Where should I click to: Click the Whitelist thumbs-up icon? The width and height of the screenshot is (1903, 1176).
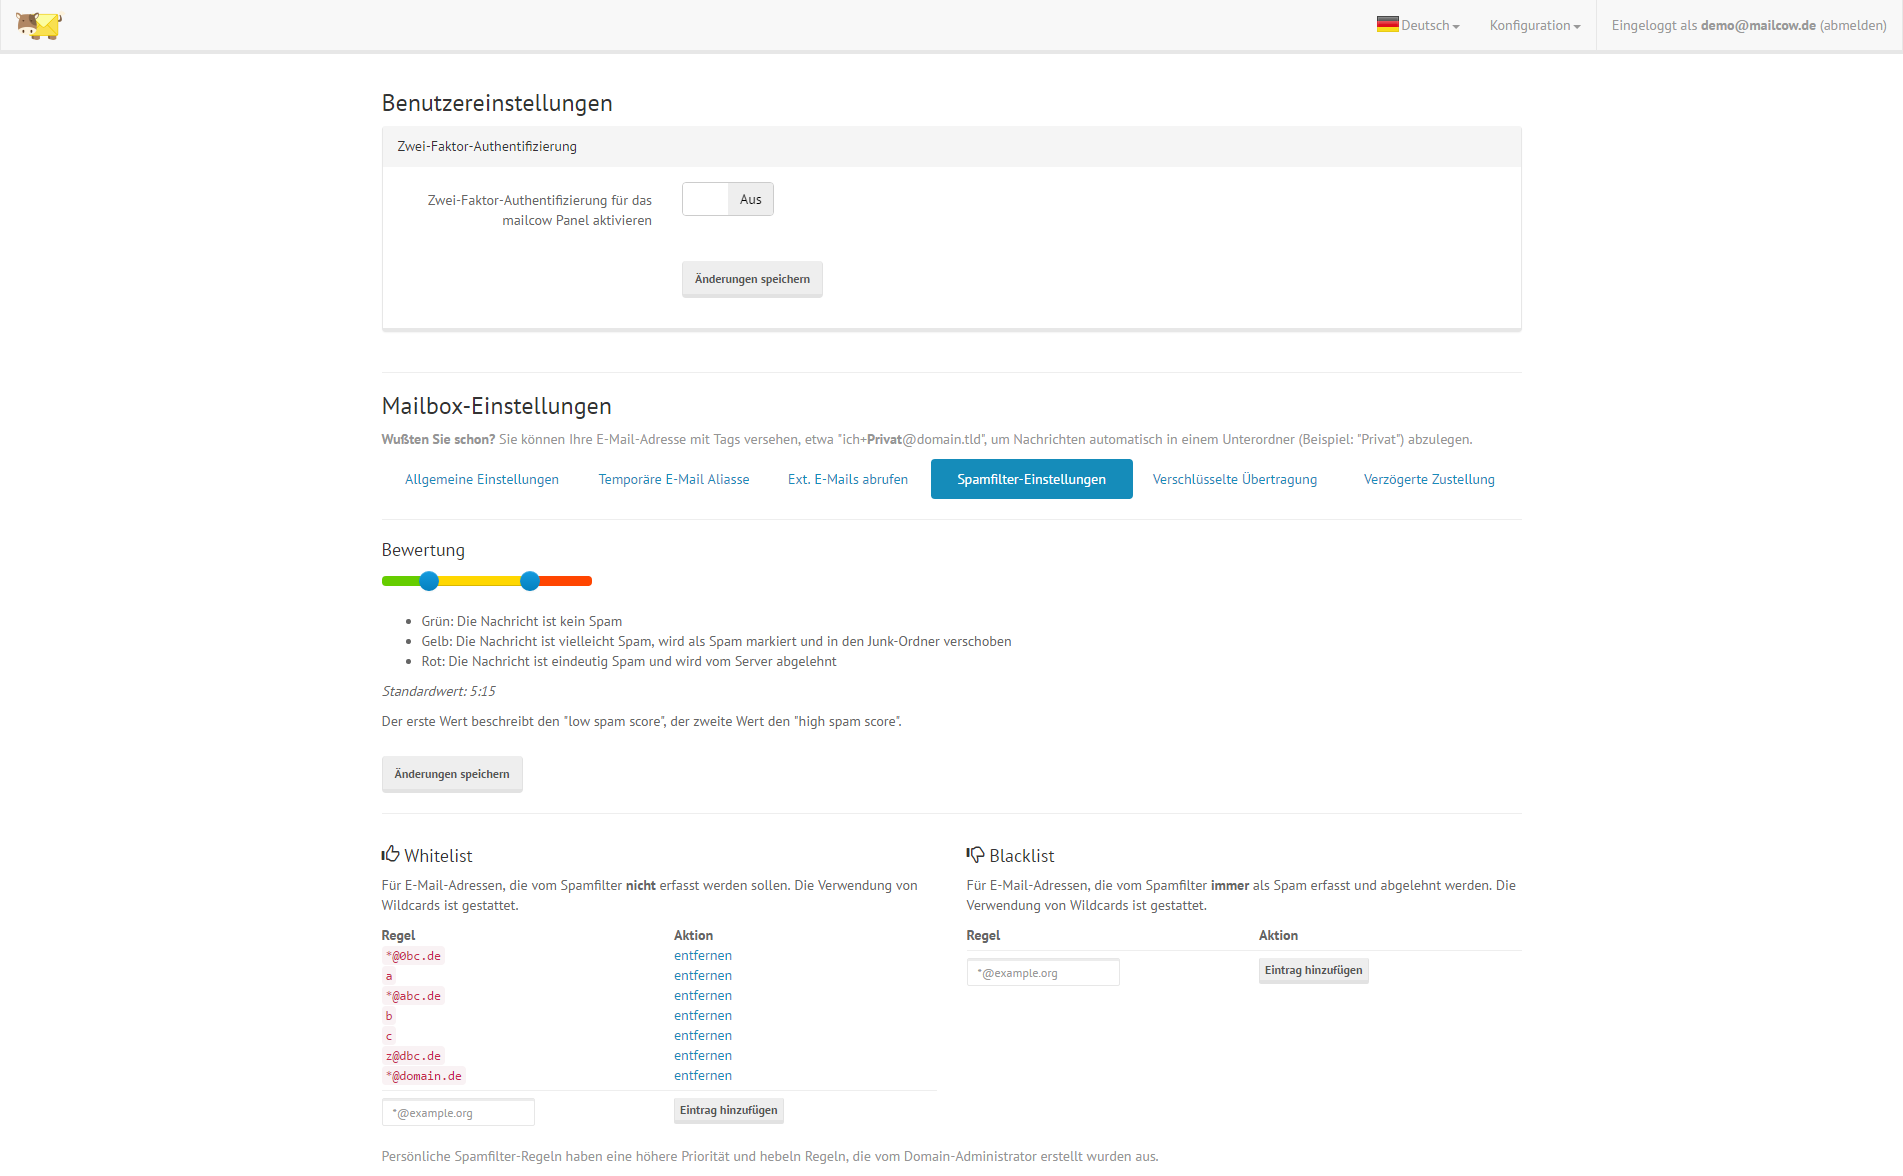pos(390,854)
